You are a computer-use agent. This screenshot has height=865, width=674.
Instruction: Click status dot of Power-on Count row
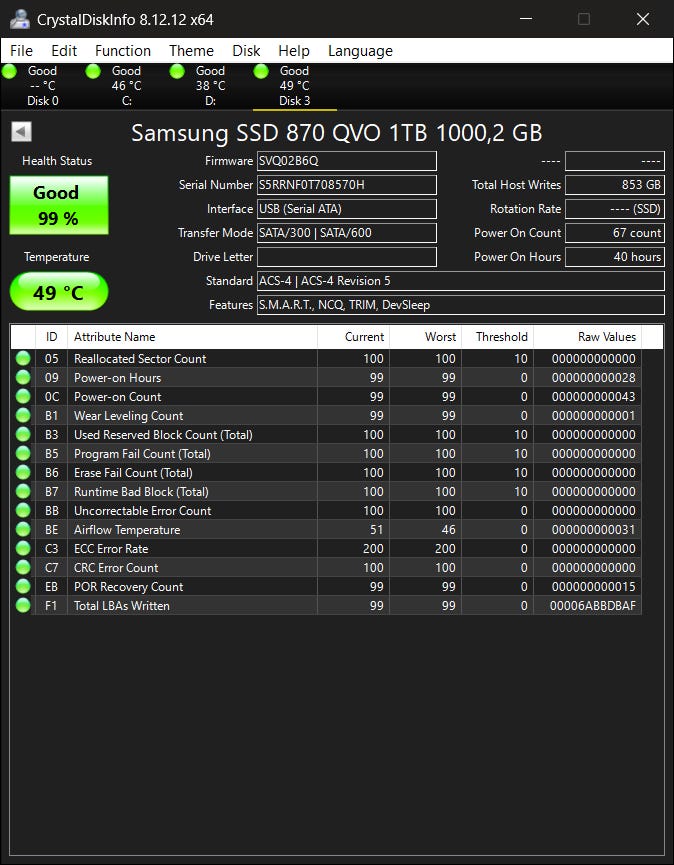[23, 397]
